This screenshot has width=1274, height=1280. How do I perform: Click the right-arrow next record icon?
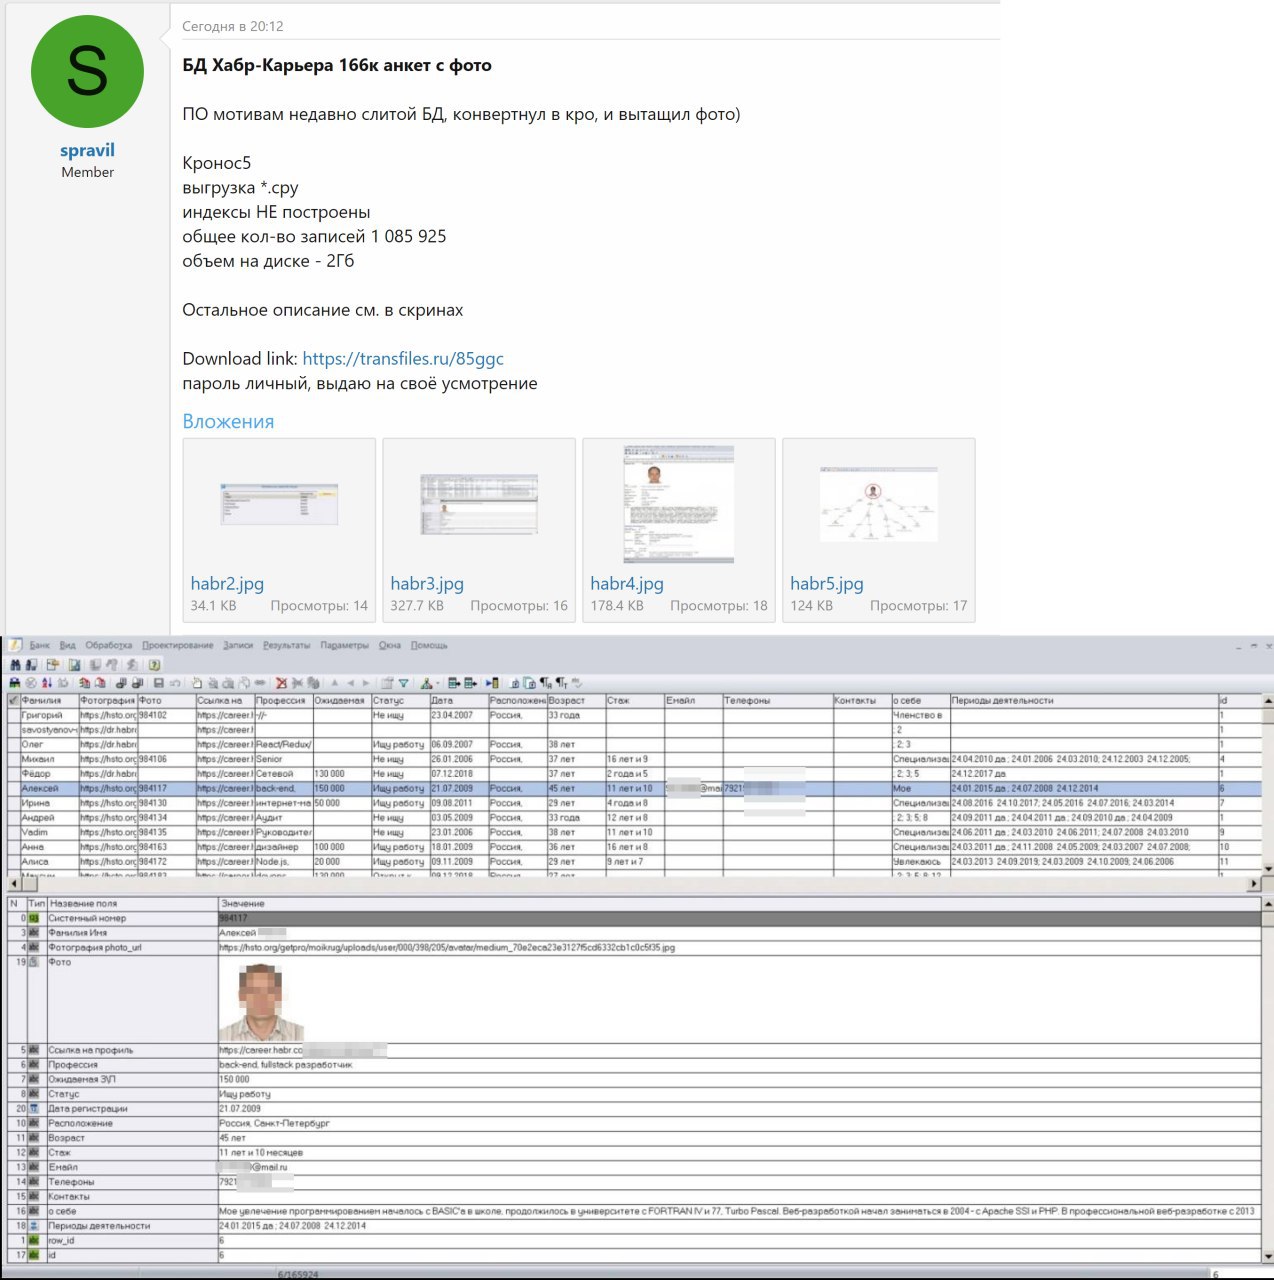coord(365,683)
